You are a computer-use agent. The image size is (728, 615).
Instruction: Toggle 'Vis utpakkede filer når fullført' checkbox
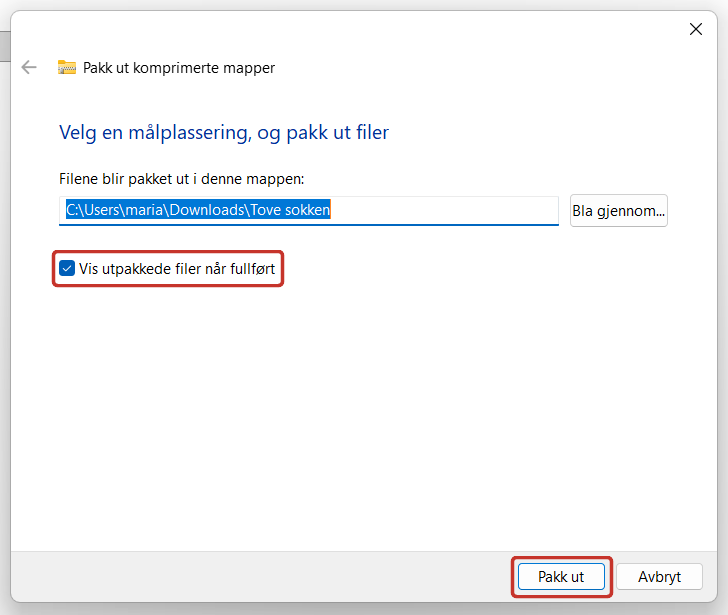(67, 268)
